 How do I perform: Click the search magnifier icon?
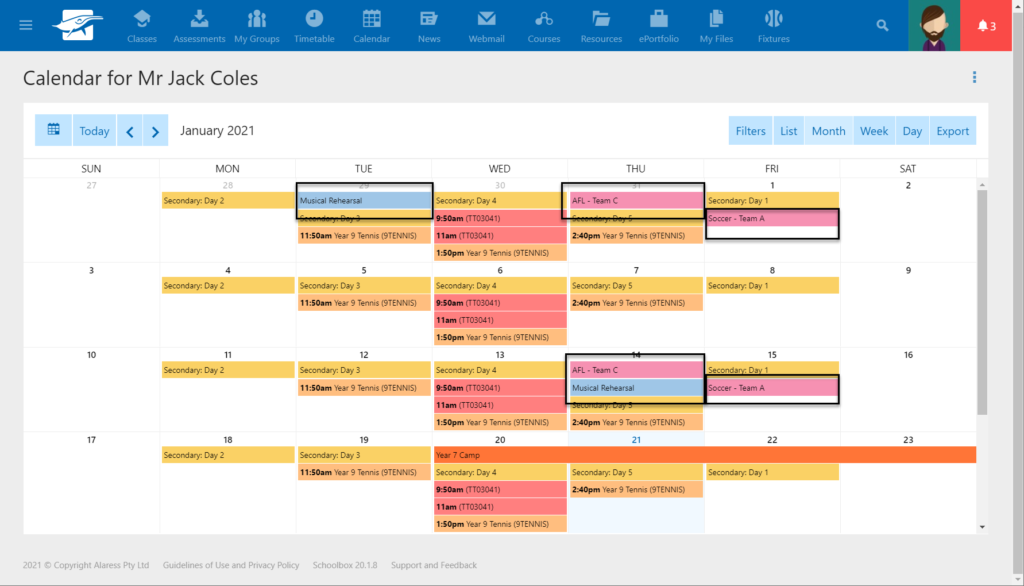click(x=882, y=25)
